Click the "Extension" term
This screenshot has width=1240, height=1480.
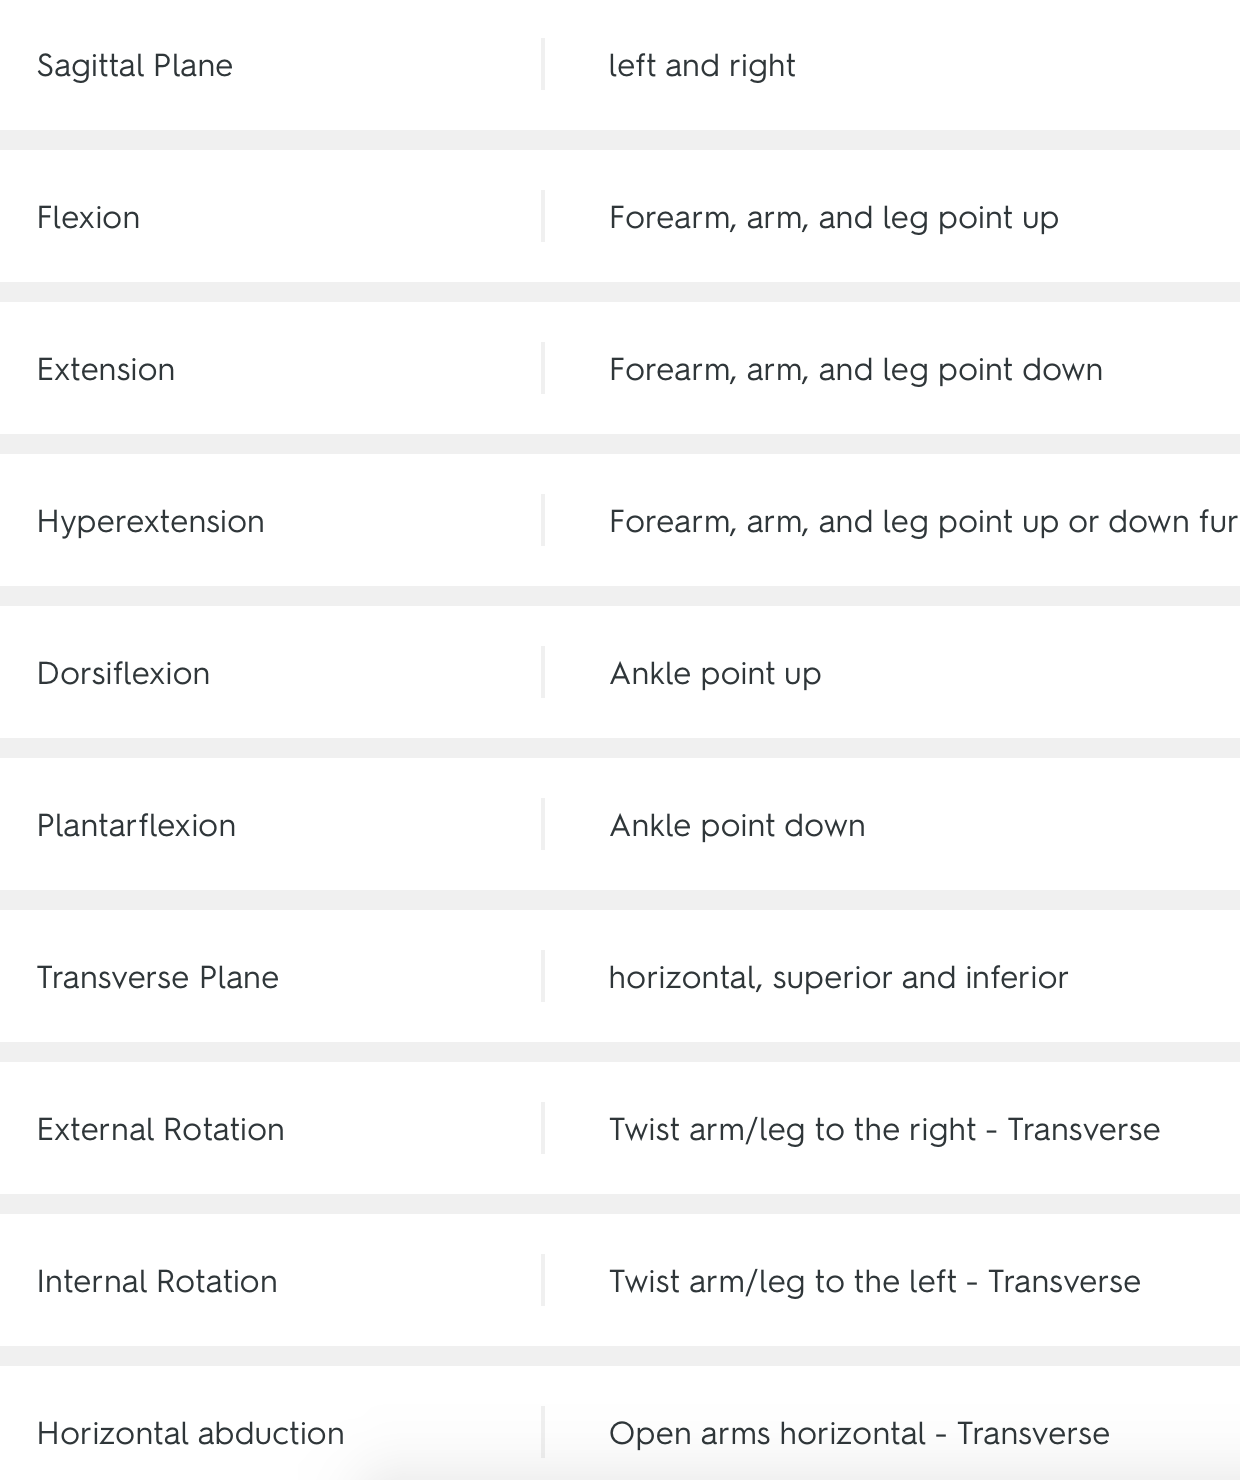click(x=106, y=370)
